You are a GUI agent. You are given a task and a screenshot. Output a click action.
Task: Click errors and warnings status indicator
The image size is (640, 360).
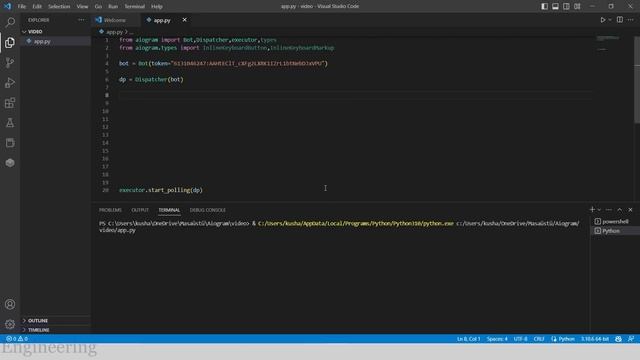click(17, 339)
